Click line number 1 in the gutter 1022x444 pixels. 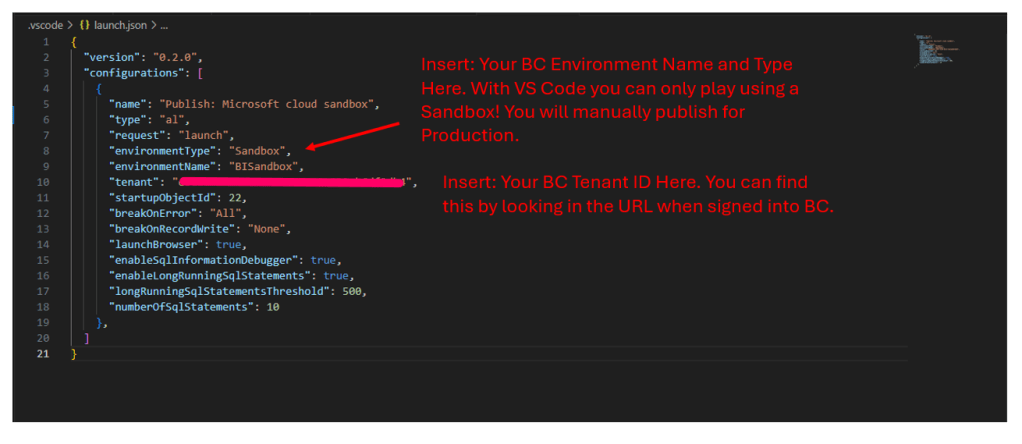(x=45, y=42)
